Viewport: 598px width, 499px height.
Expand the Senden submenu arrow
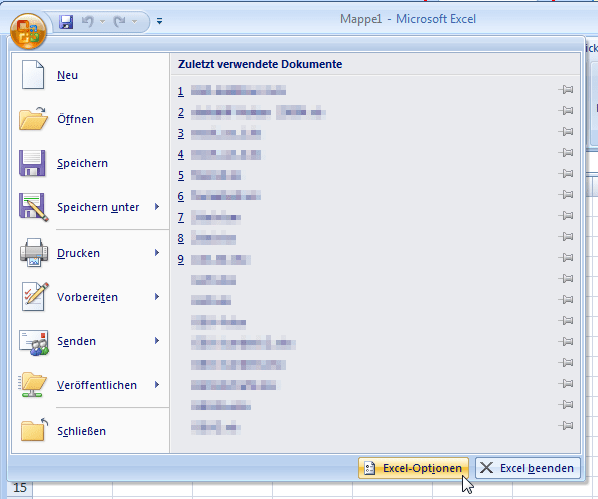tap(157, 341)
